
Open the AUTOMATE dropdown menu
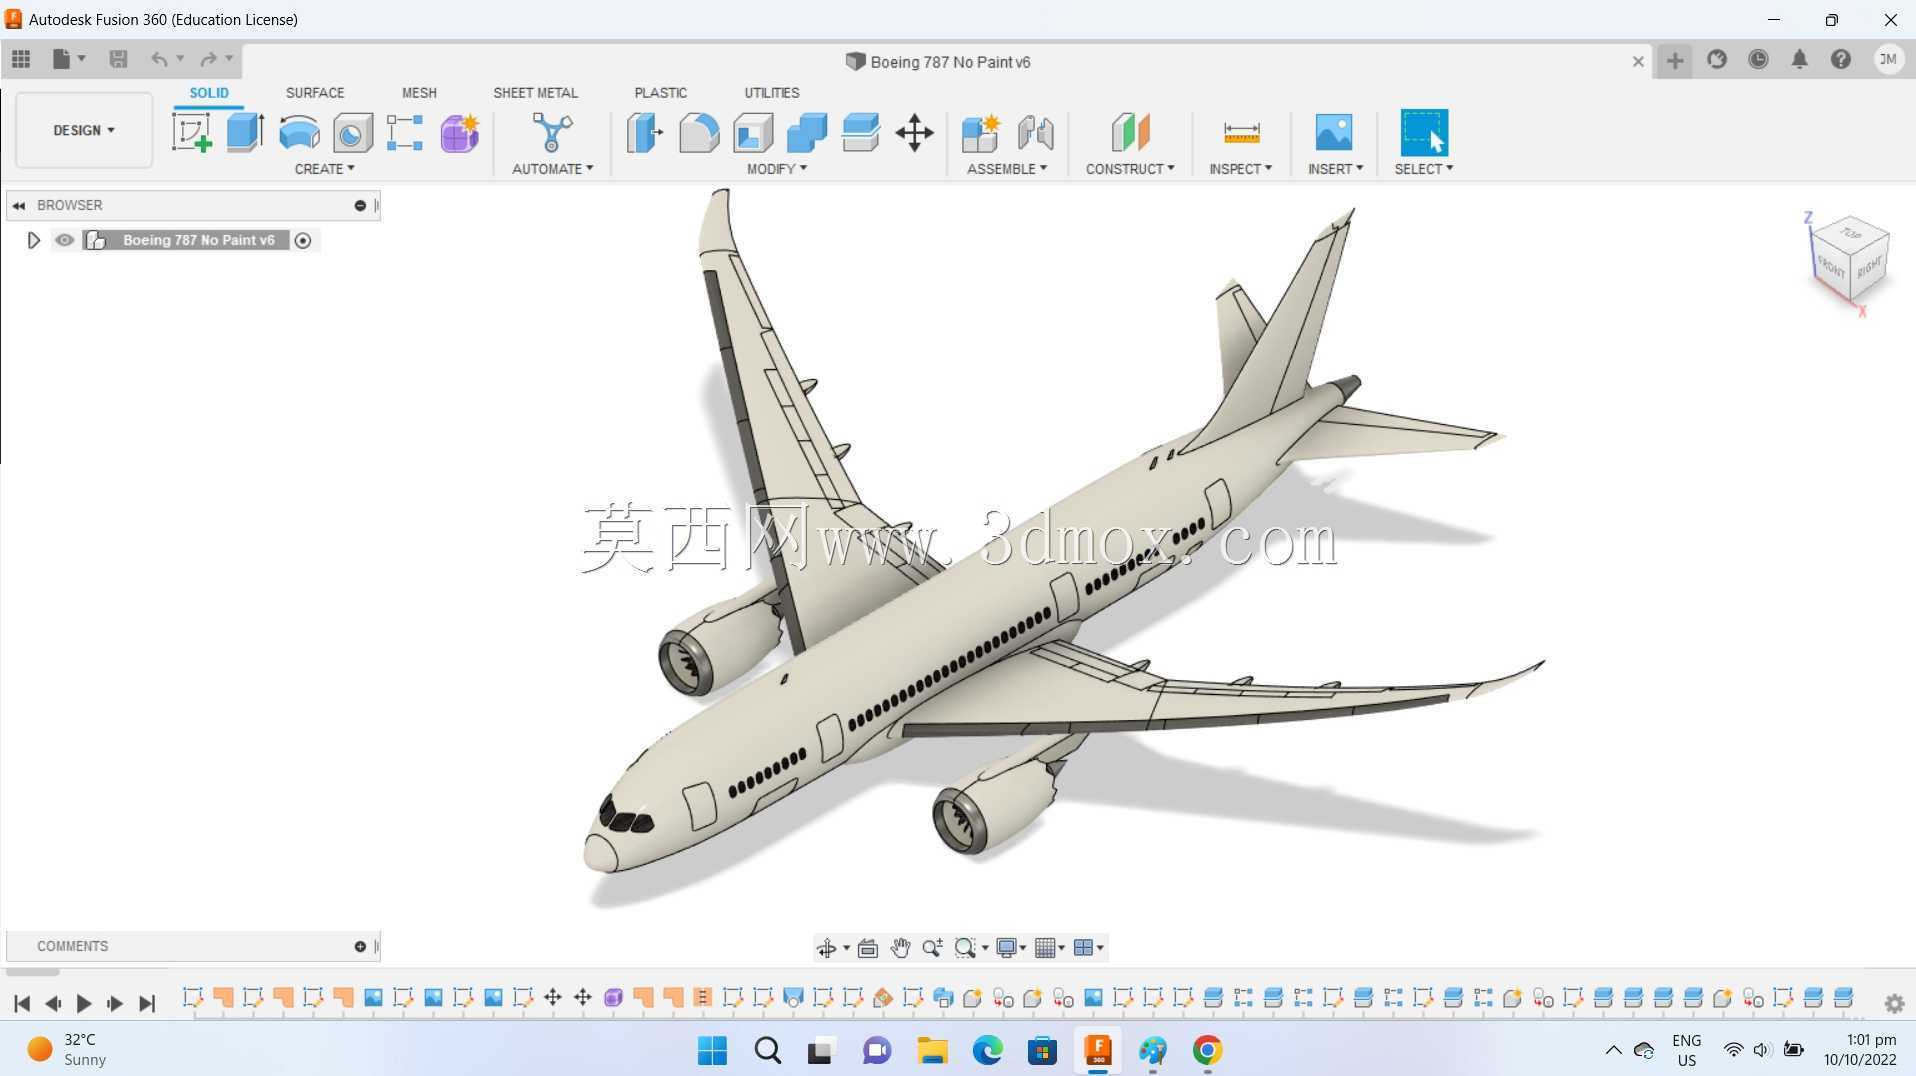[552, 169]
